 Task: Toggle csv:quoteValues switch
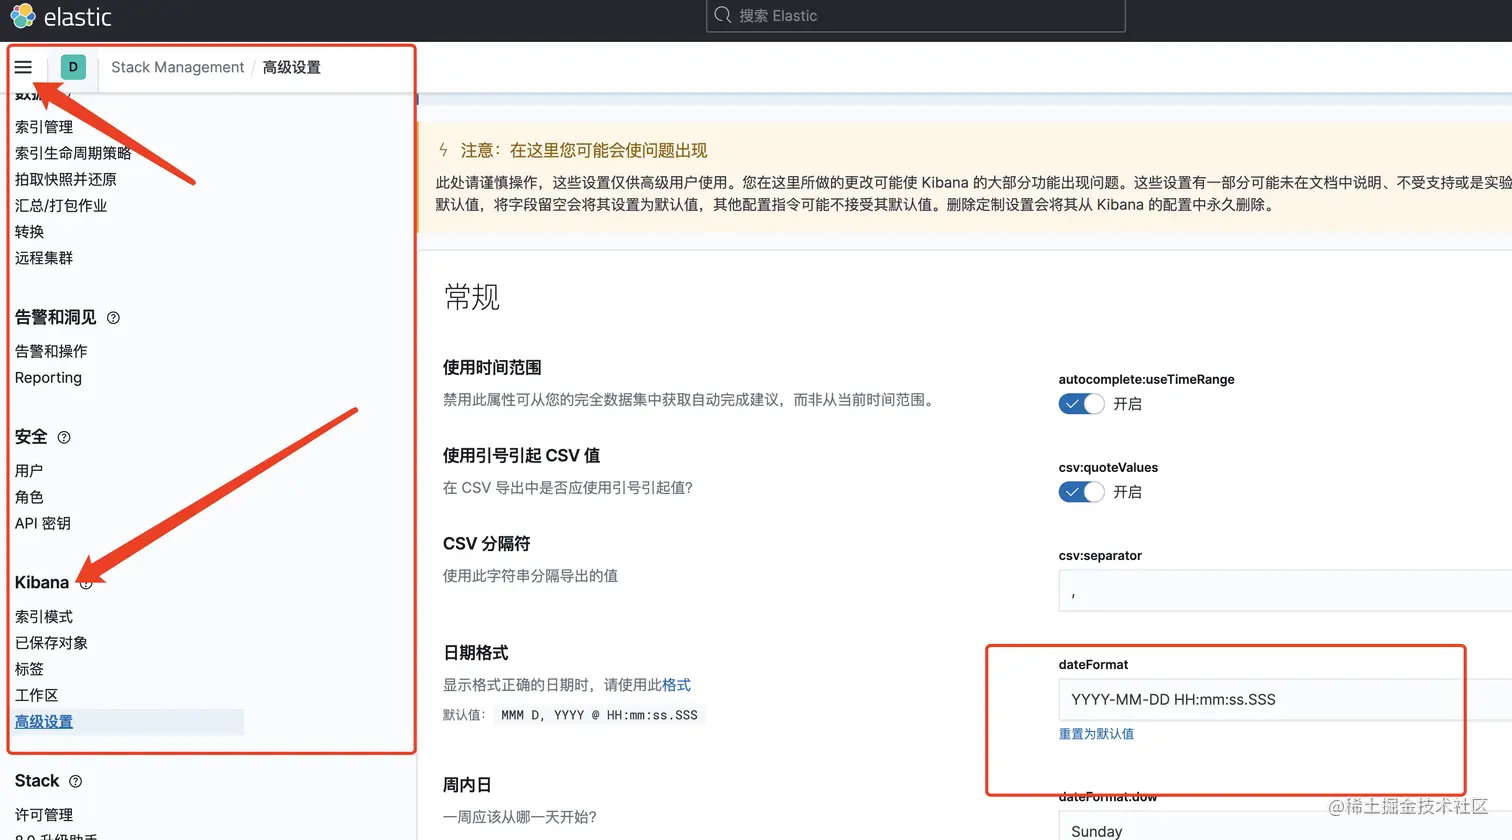1081,492
